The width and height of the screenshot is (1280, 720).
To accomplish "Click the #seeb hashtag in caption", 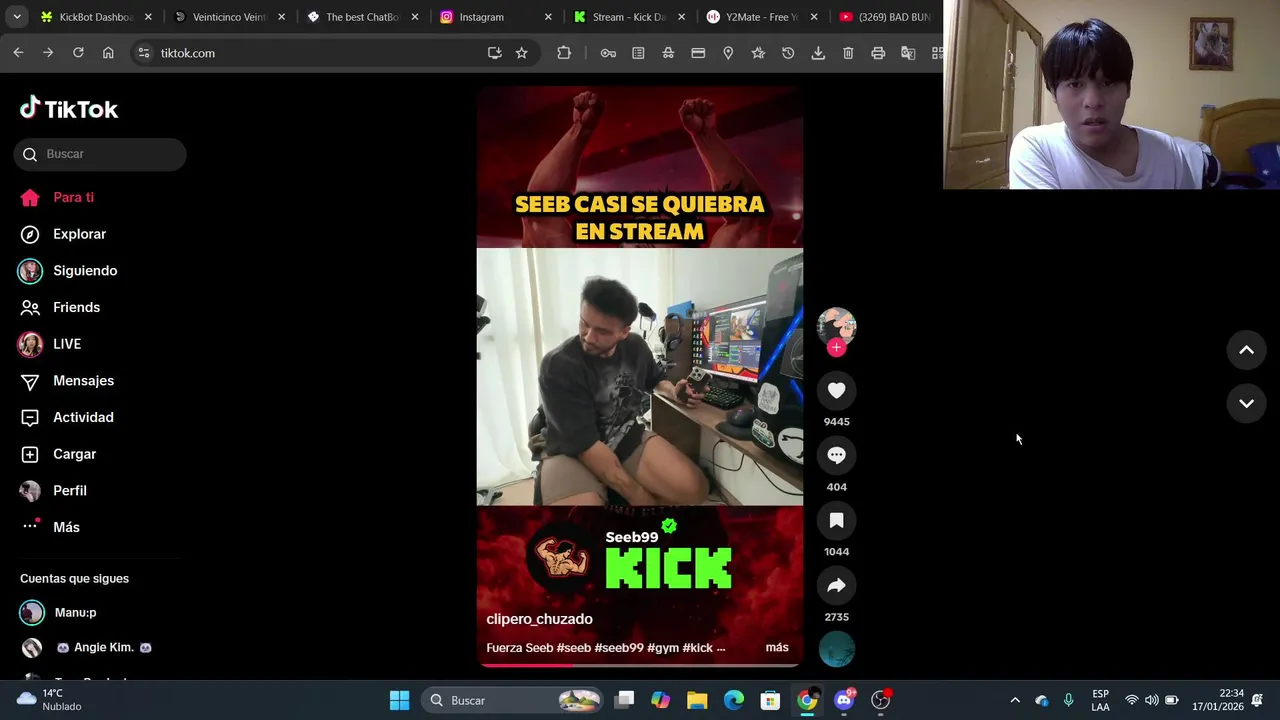I will tap(574, 648).
